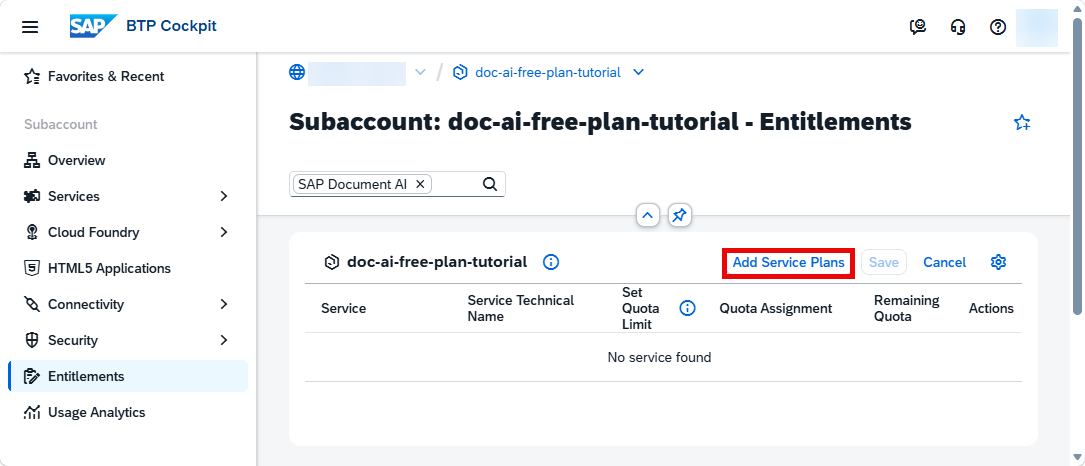
Task: Click Cancel in entitlements table
Action: (945, 263)
